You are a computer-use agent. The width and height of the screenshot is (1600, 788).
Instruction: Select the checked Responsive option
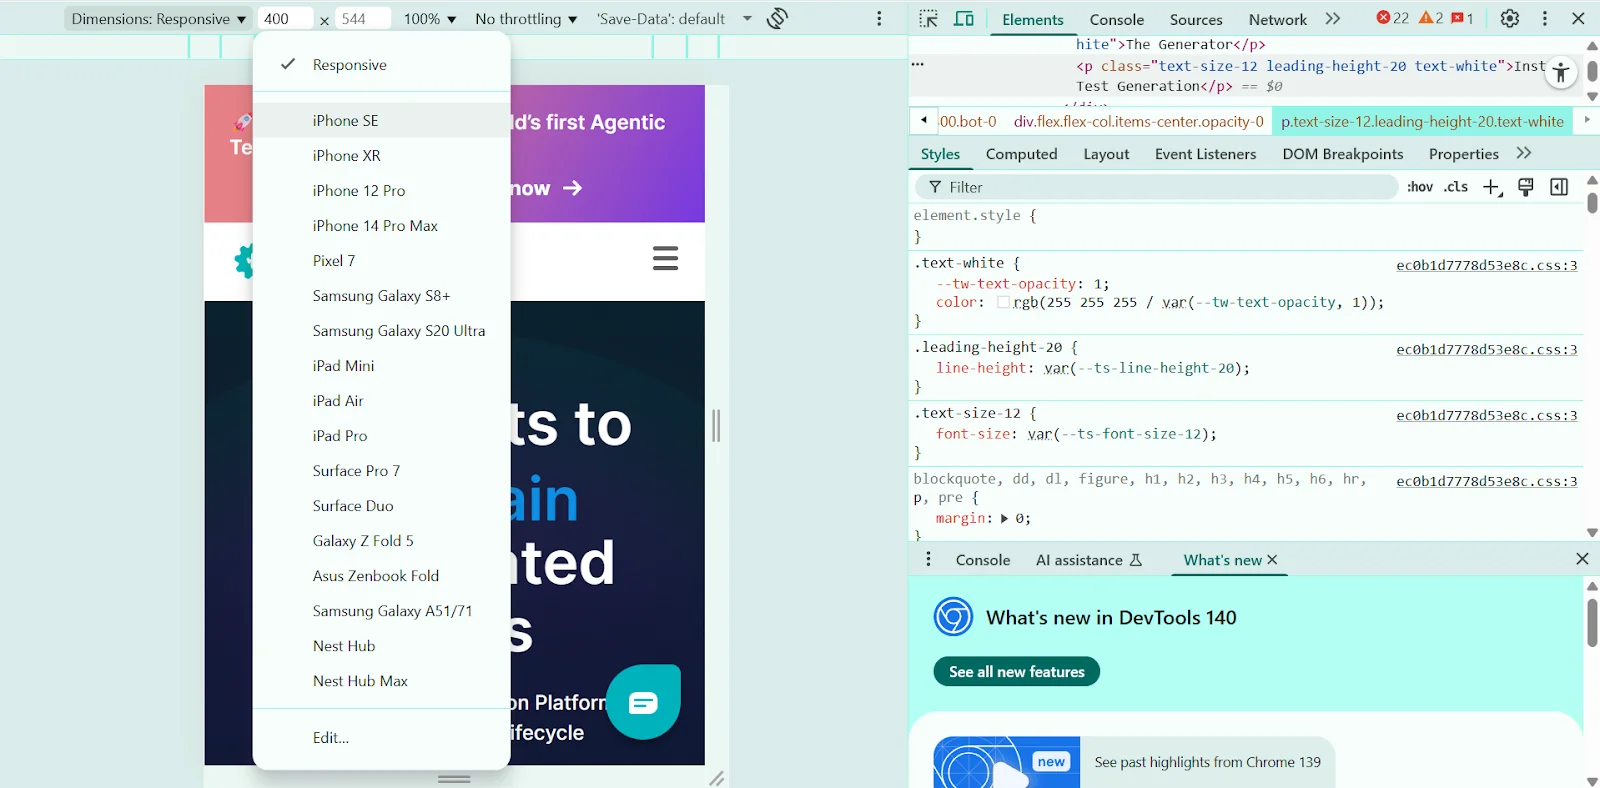382,64
